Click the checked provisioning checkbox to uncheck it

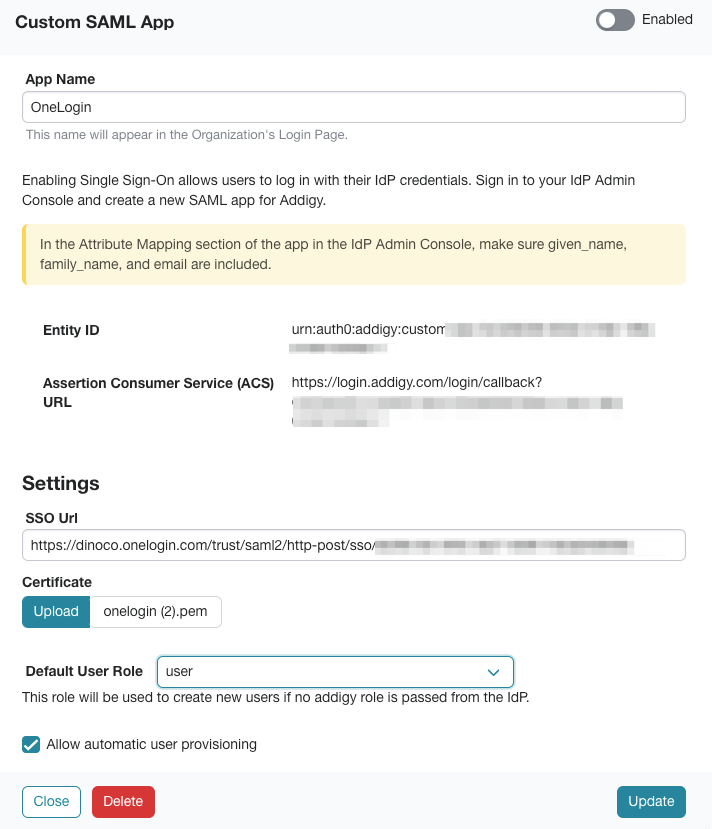29,744
